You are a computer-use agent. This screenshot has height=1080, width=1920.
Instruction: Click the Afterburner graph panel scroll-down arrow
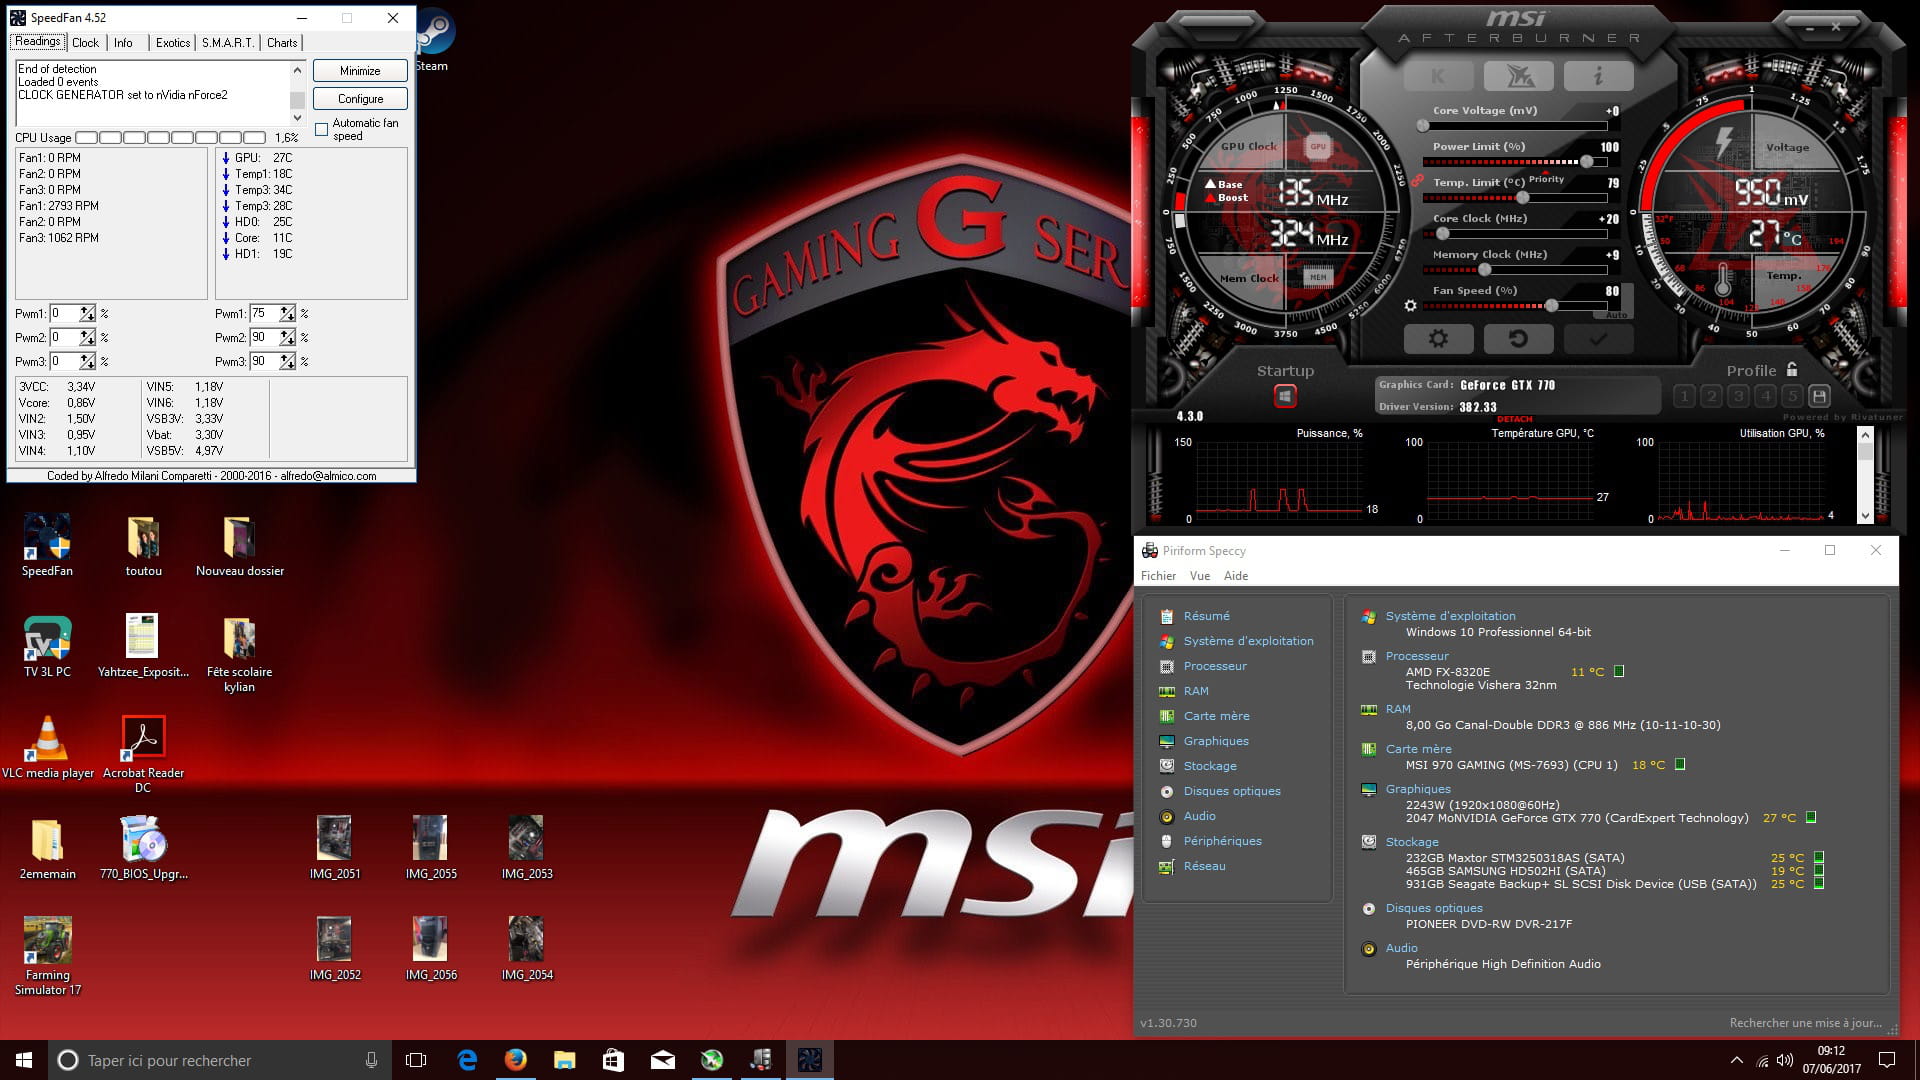tap(1865, 515)
